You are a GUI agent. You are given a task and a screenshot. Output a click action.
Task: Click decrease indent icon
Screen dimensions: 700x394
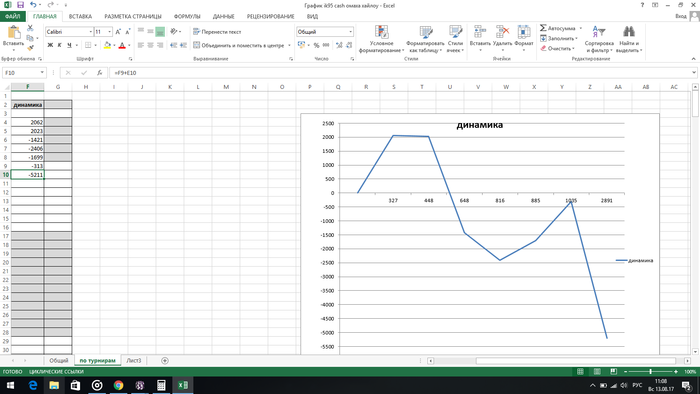[173, 45]
